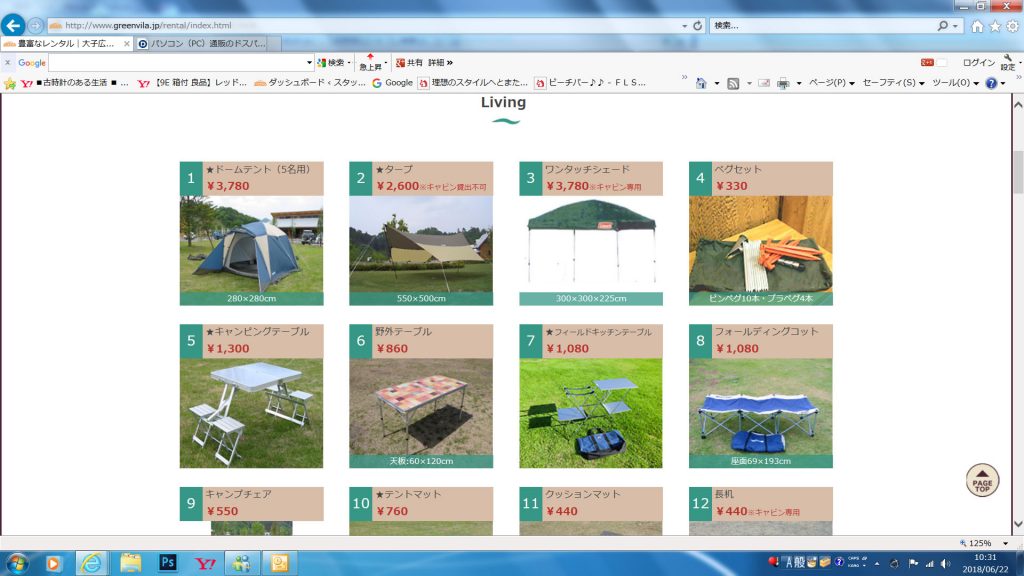
Task: Open the 理想のスタイルへとまた favorite
Action: coord(472,83)
